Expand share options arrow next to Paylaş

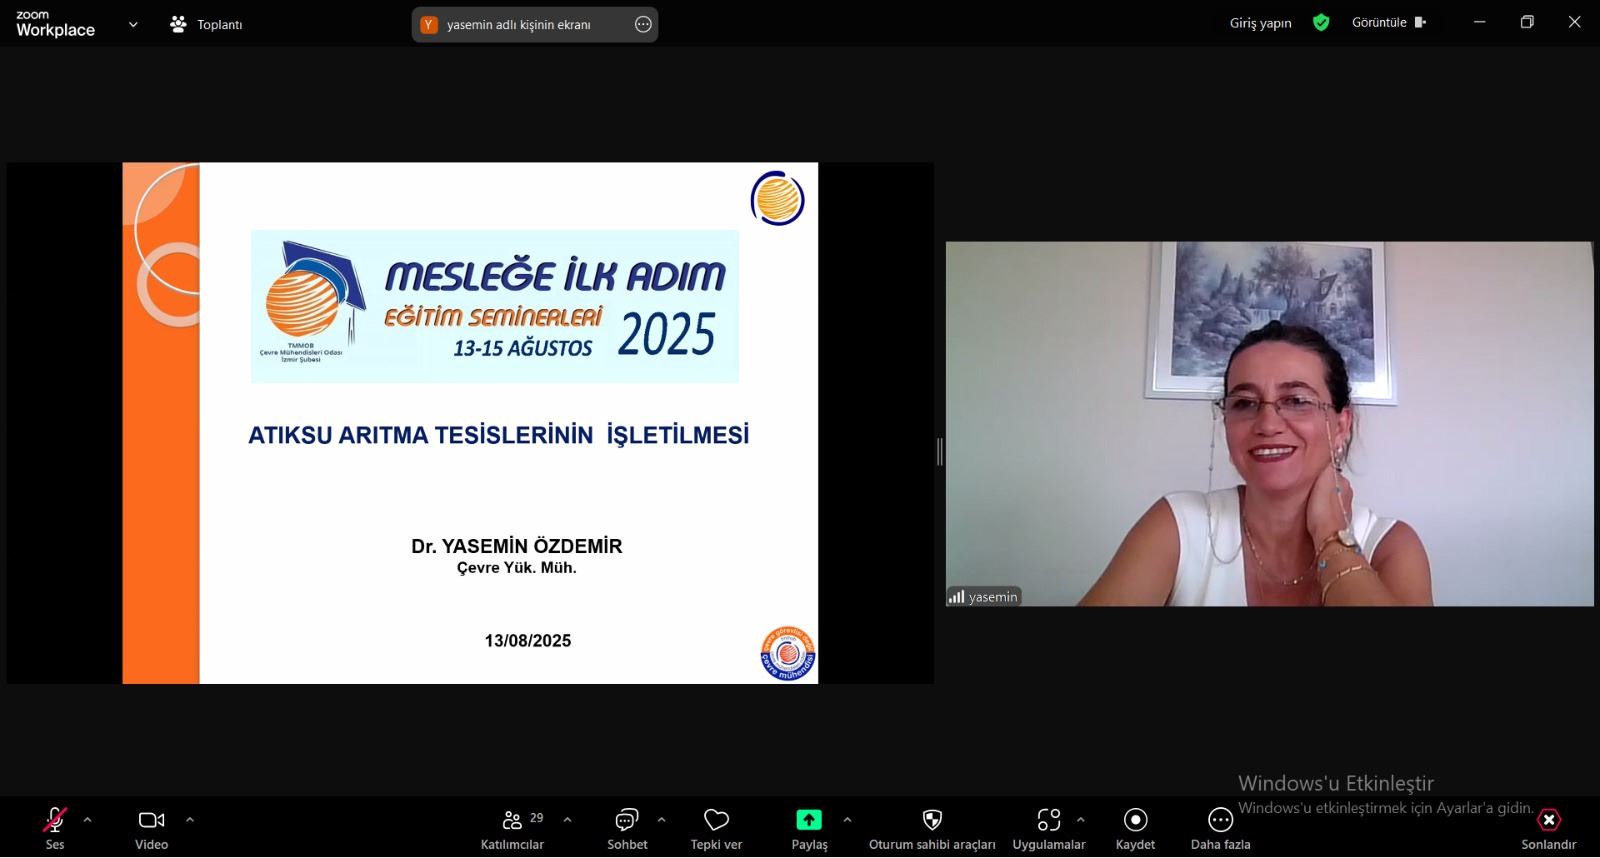pyautogui.click(x=847, y=820)
